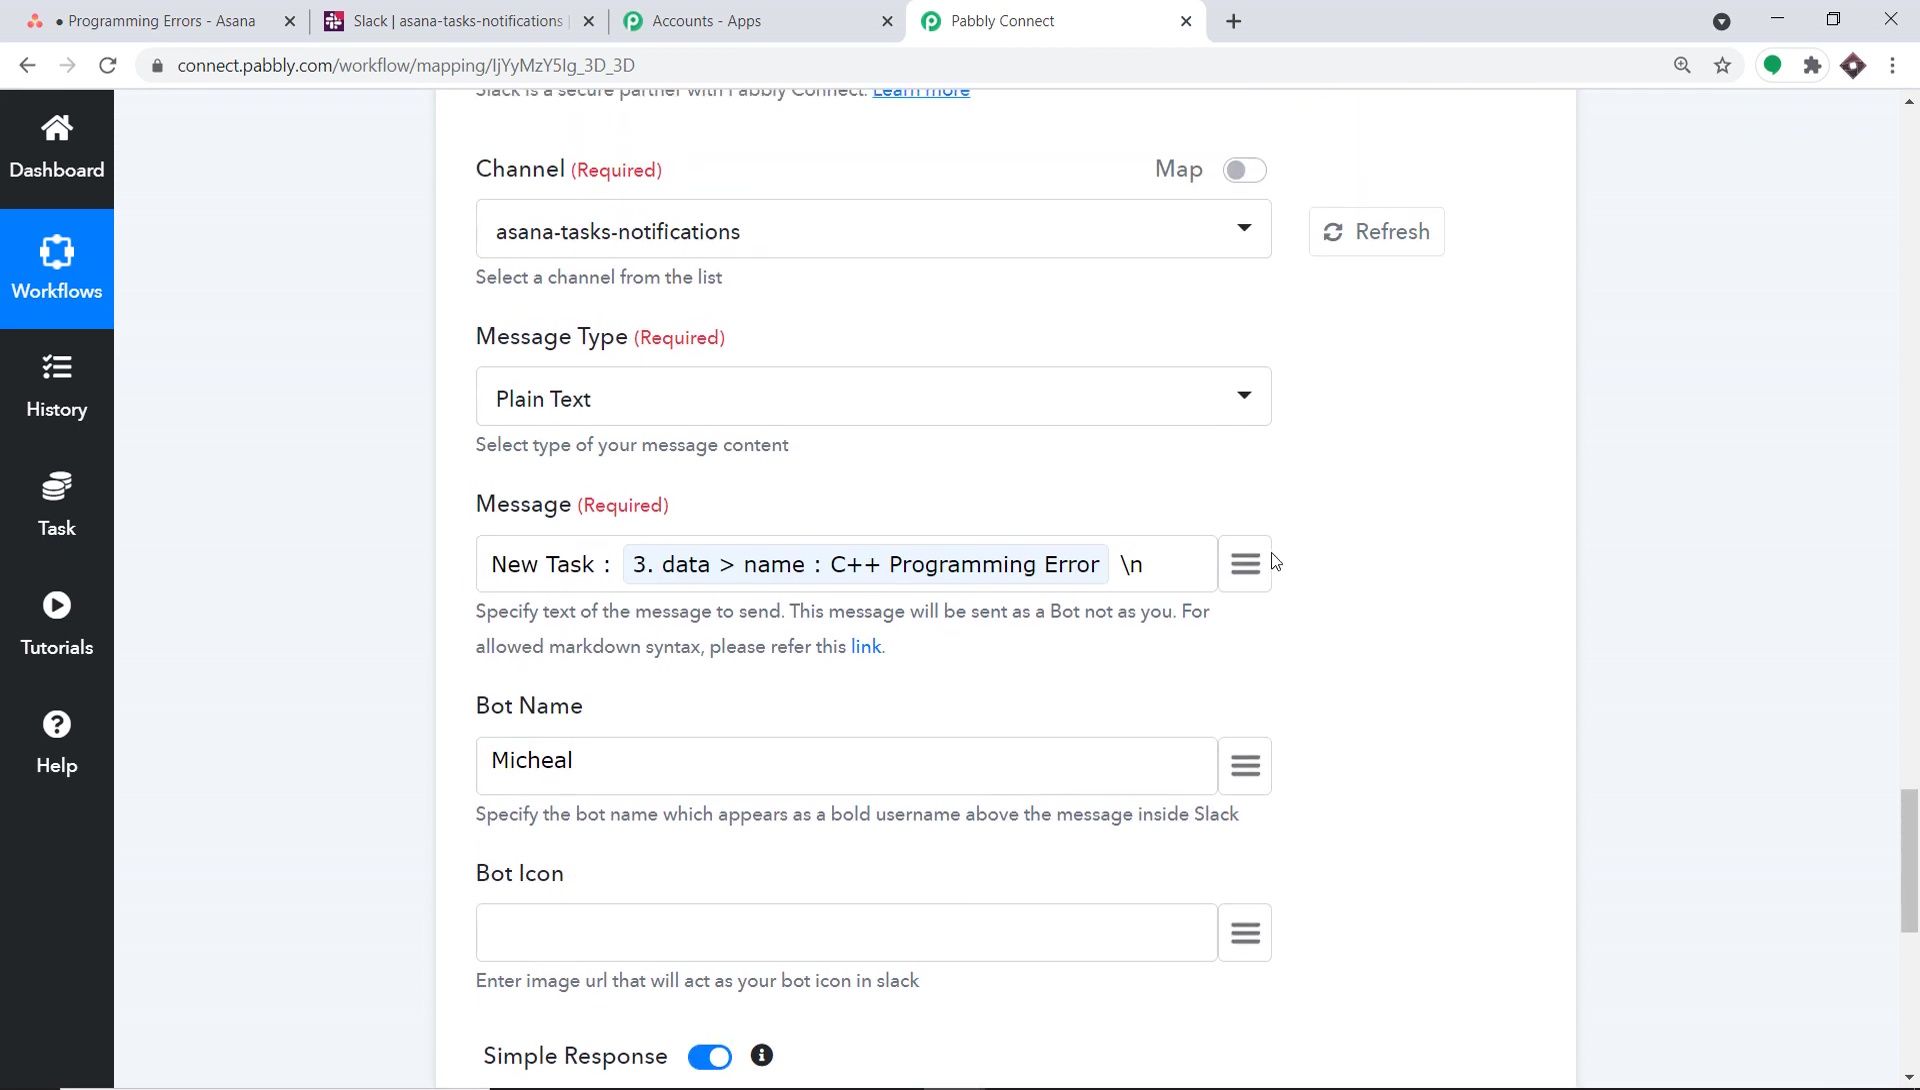Image resolution: width=1920 pixels, height=1090 pixels.
Task: Open the Workflows puzzle icon in sidebar
Action: 57,251
